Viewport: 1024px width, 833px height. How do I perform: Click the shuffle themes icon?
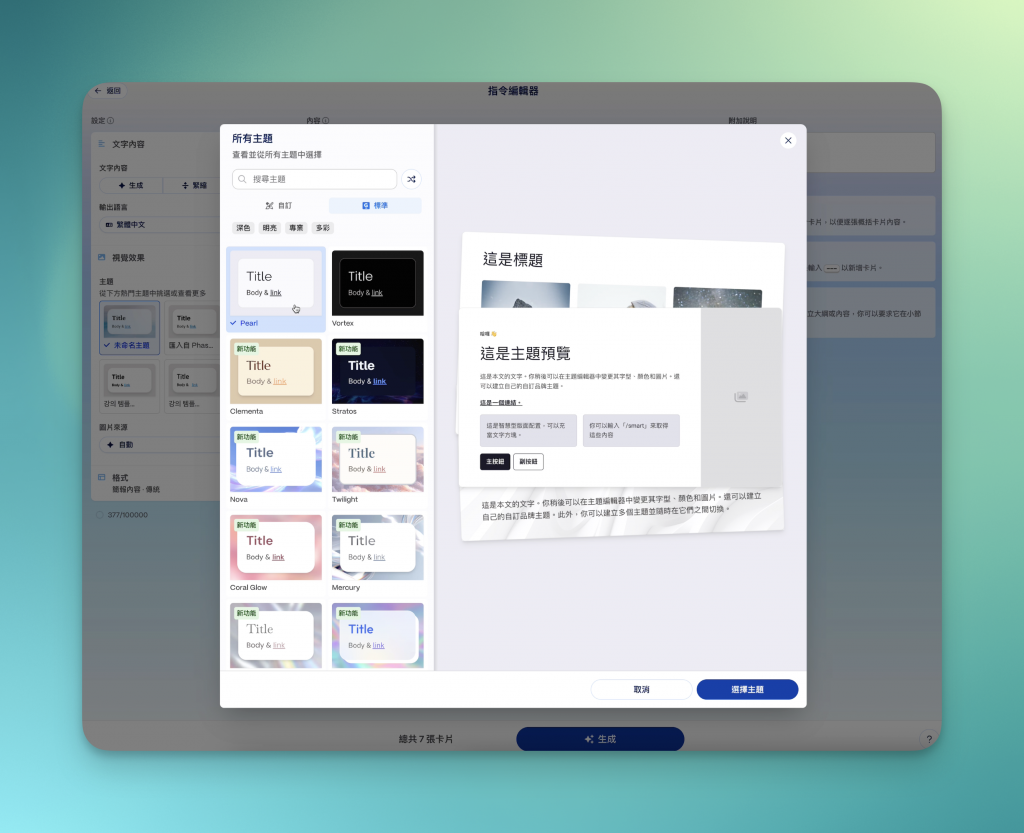coord(411,179)
